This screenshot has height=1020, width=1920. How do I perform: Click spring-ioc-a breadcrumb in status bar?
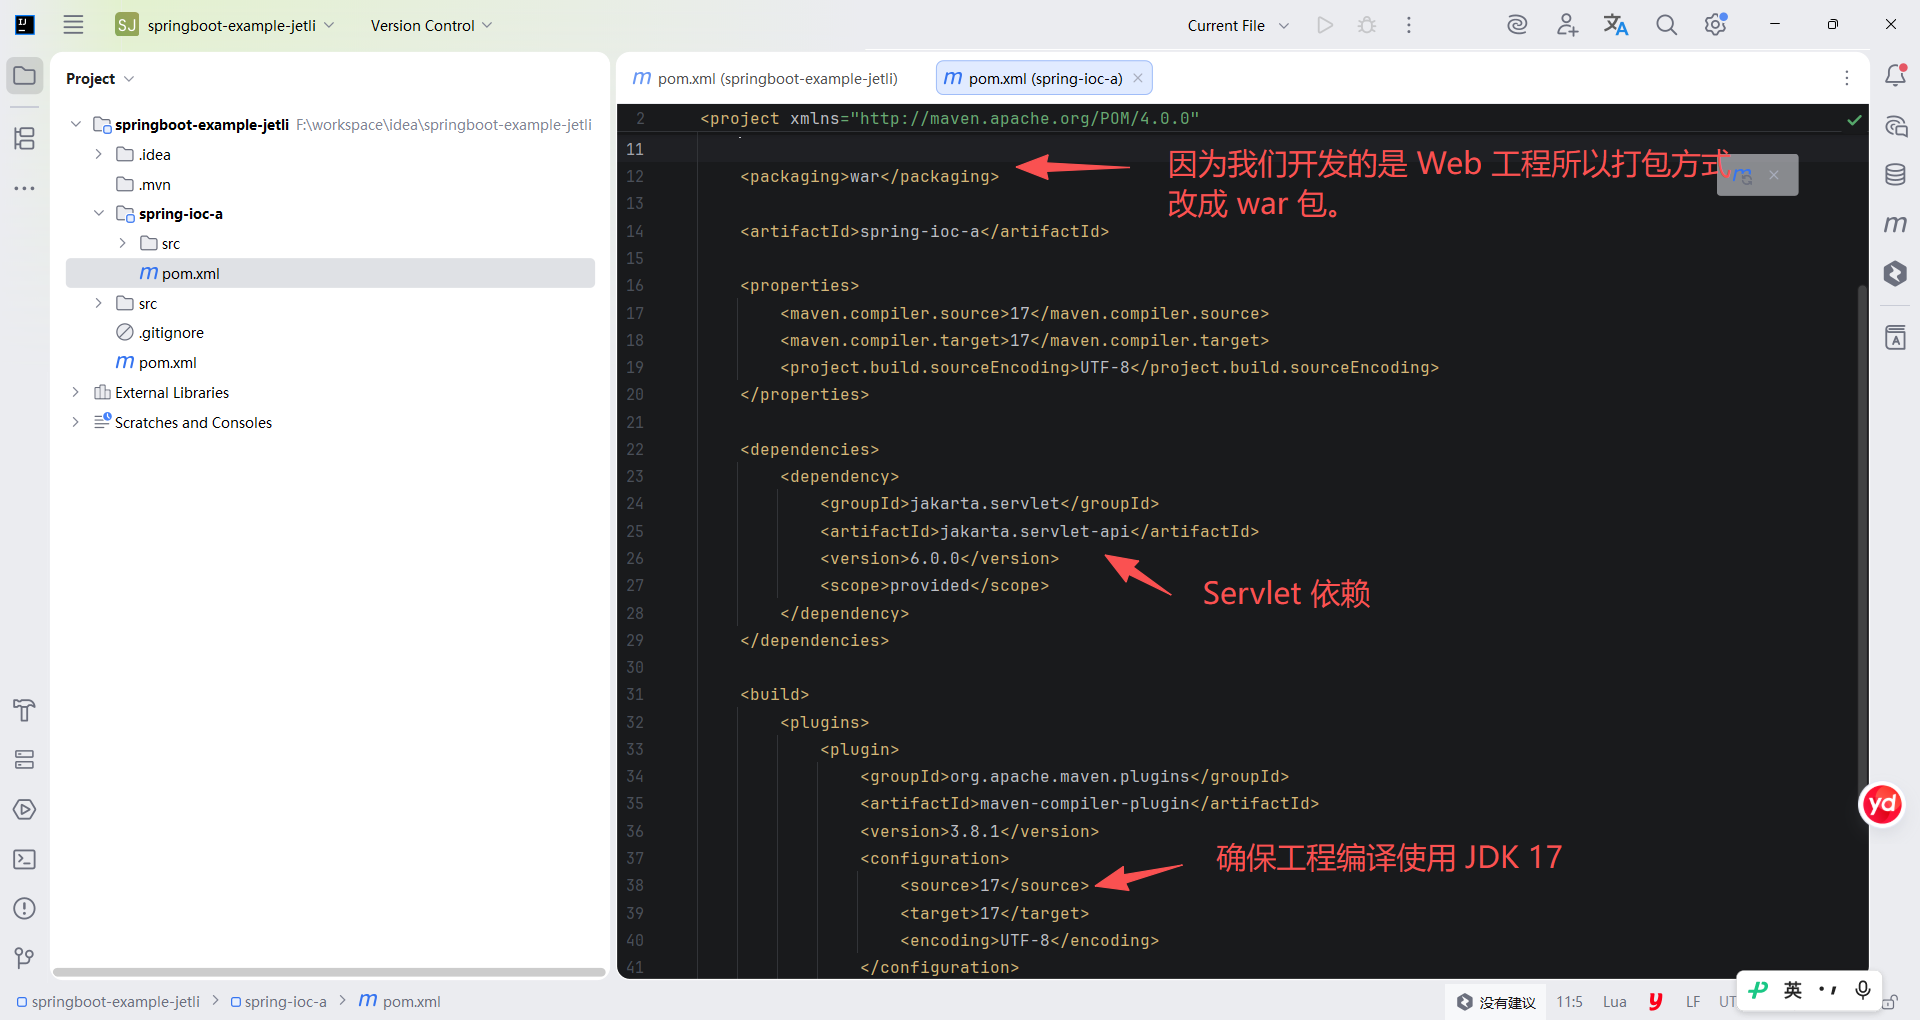[278, 1001]
